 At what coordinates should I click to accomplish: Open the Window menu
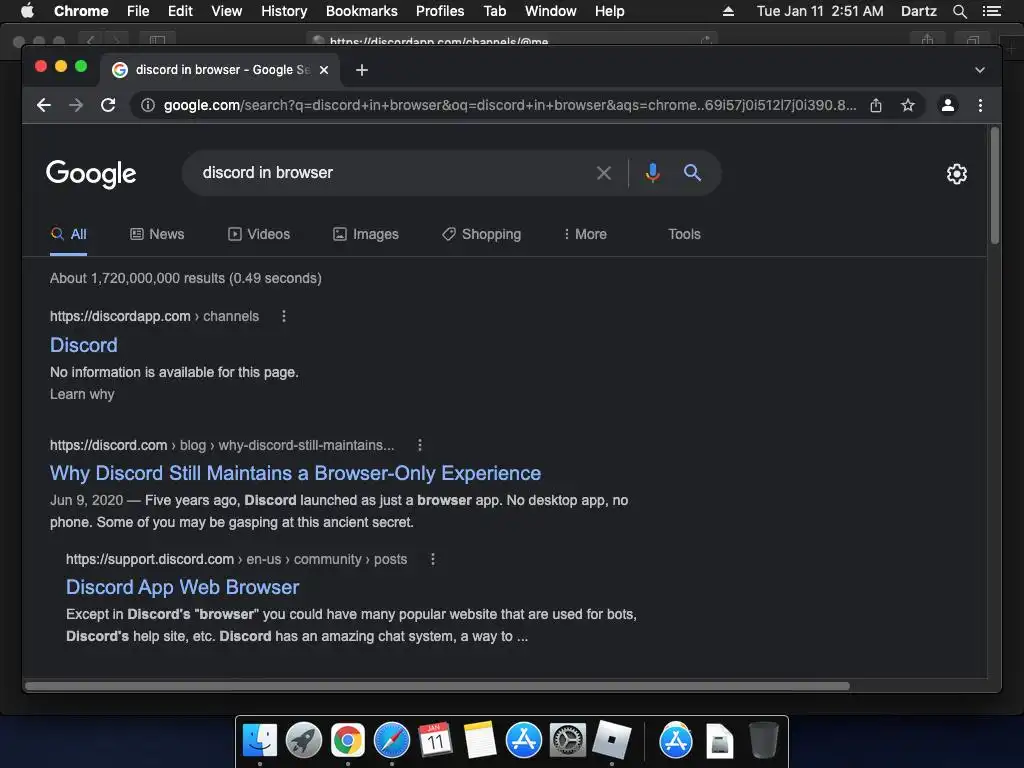(x=551, y=11)
